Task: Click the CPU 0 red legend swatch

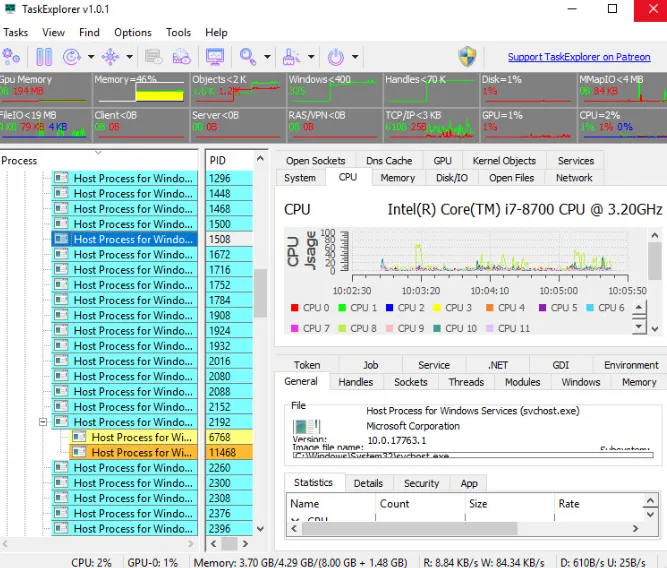Action: (x=294, y=308)
